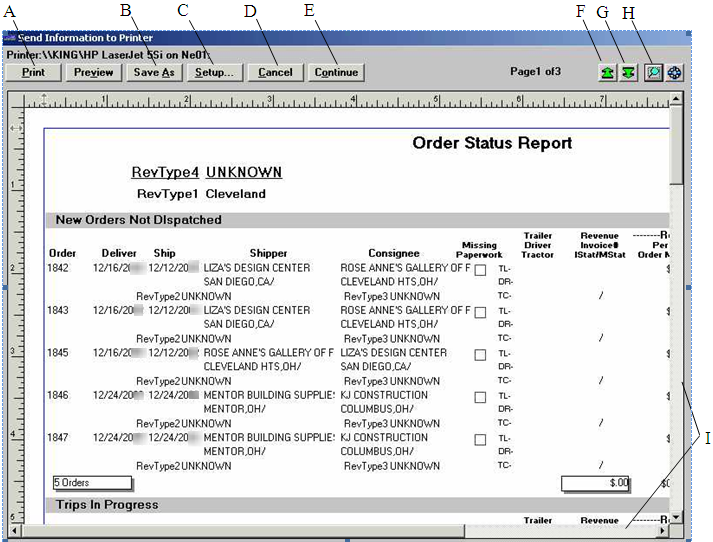Click the vertical scrollbar thumb
Image resolution: width=713 pixels, height=542 pixels.
click(676, 145)
